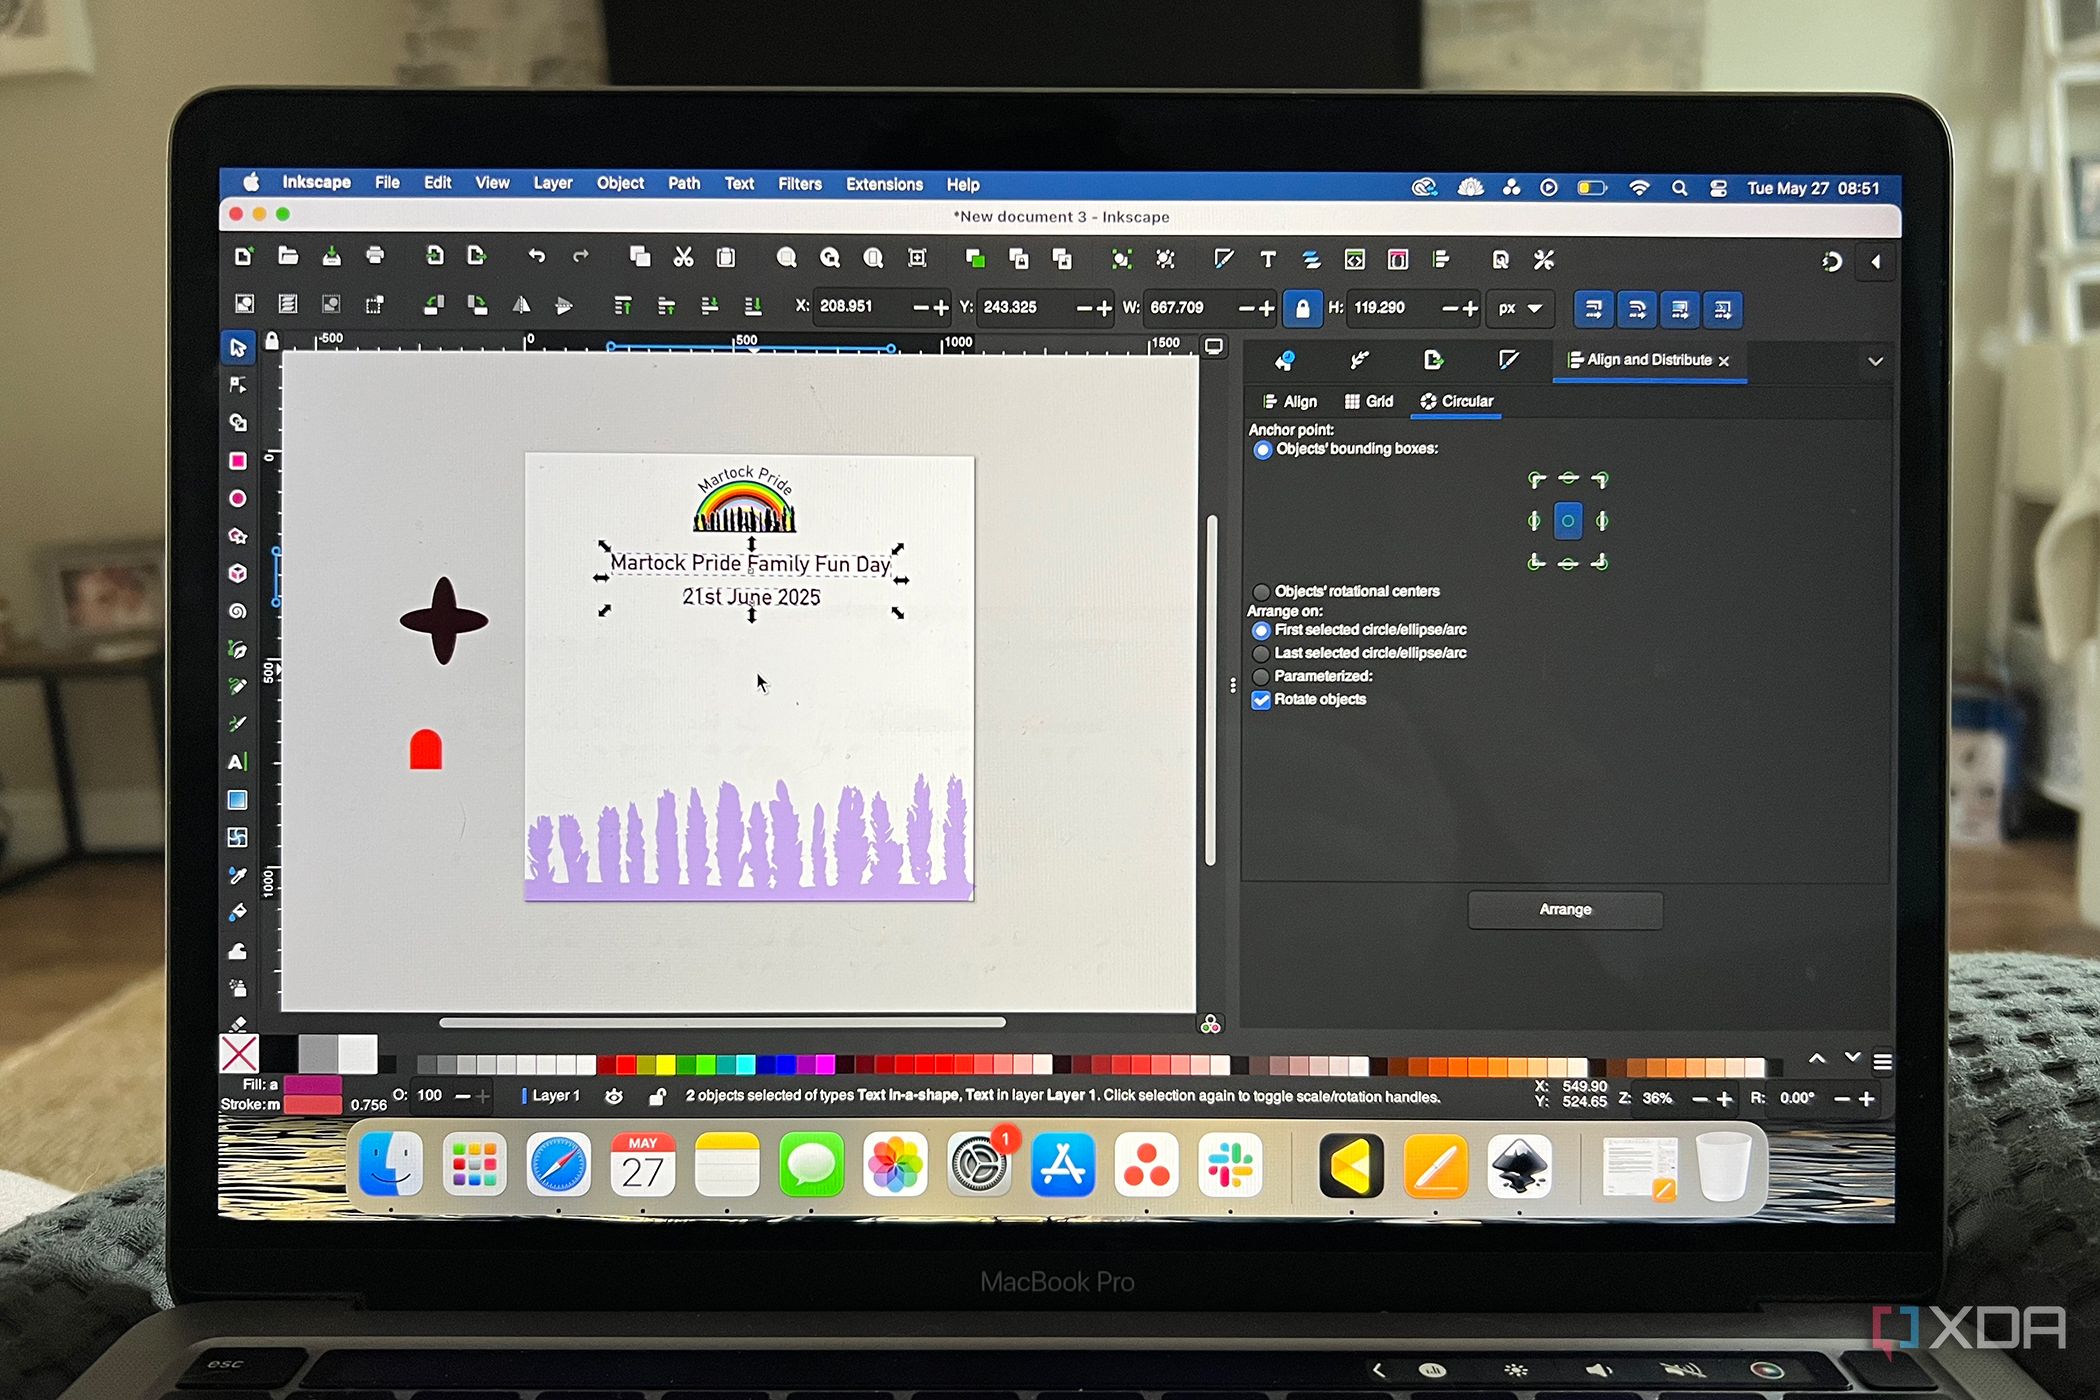Select the Ellipse tool
Viewport: 2100px width, 1400px height.
click(x=237, y=498)
